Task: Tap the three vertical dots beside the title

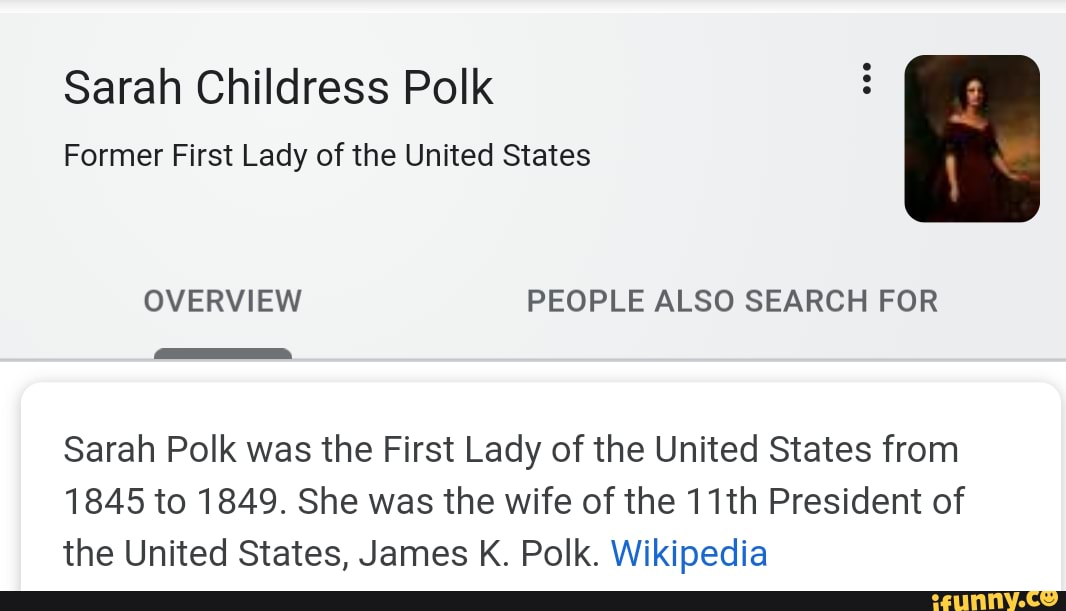Action: click(866, 80)
